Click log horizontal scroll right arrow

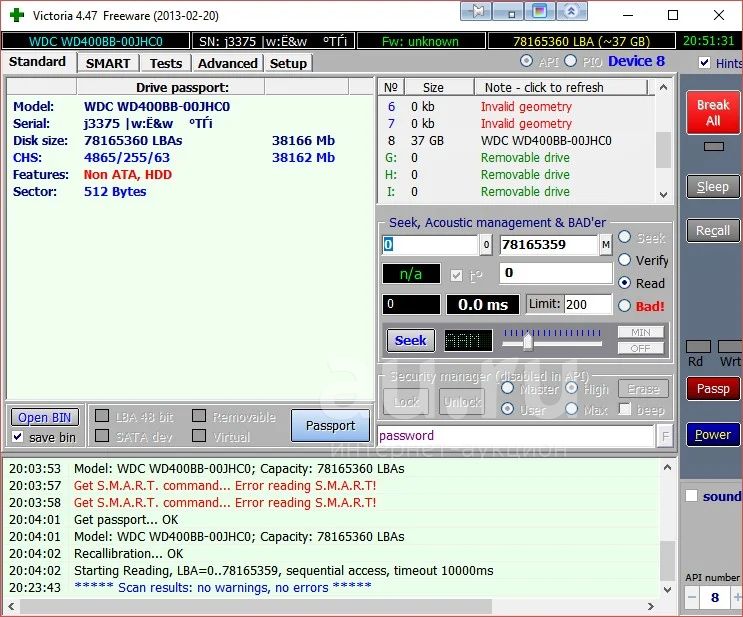651,606
